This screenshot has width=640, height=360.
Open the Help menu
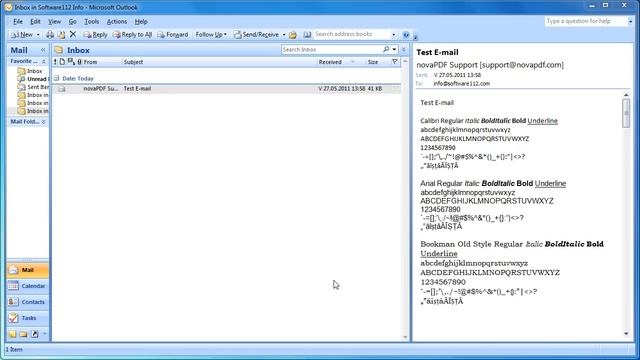(141, 21)
